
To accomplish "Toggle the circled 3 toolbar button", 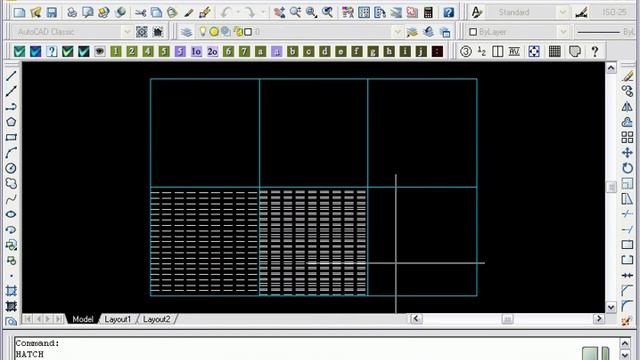I will pyautogui.click(x=466, y=51).
